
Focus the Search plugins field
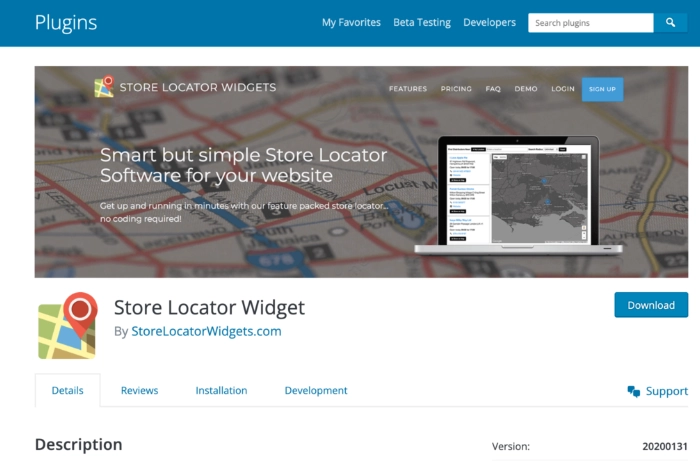coord(591,23)
